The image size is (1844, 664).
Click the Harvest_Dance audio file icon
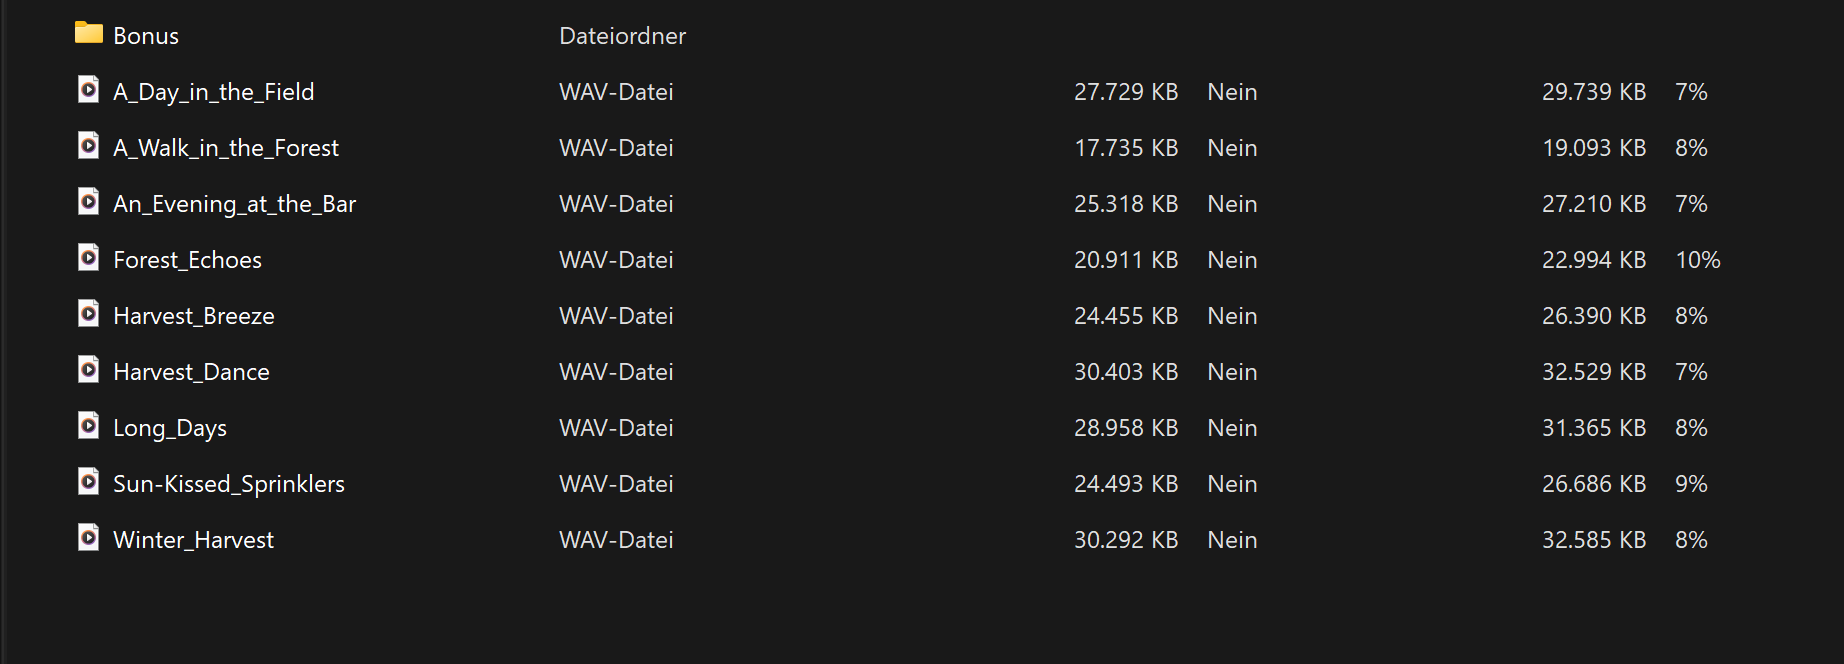[x=89, y=370]
